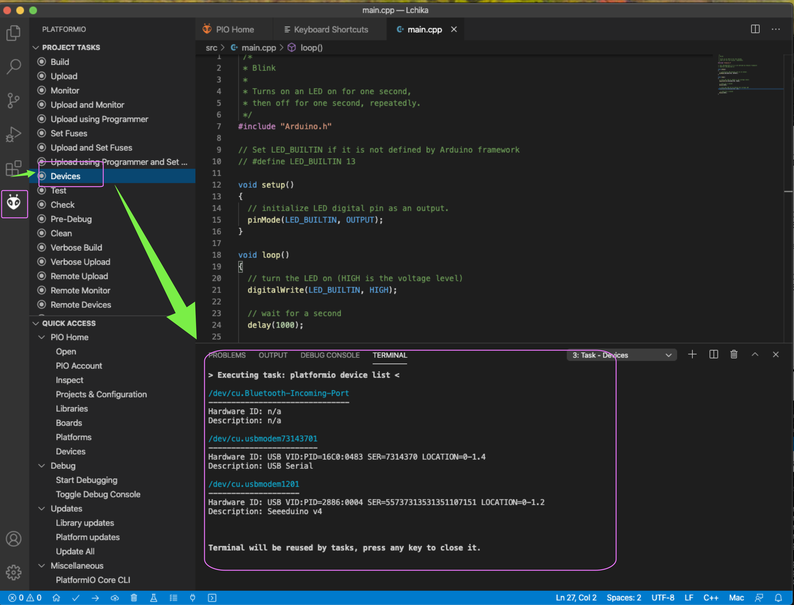Split the editor to the right

[x=755, y=29]
